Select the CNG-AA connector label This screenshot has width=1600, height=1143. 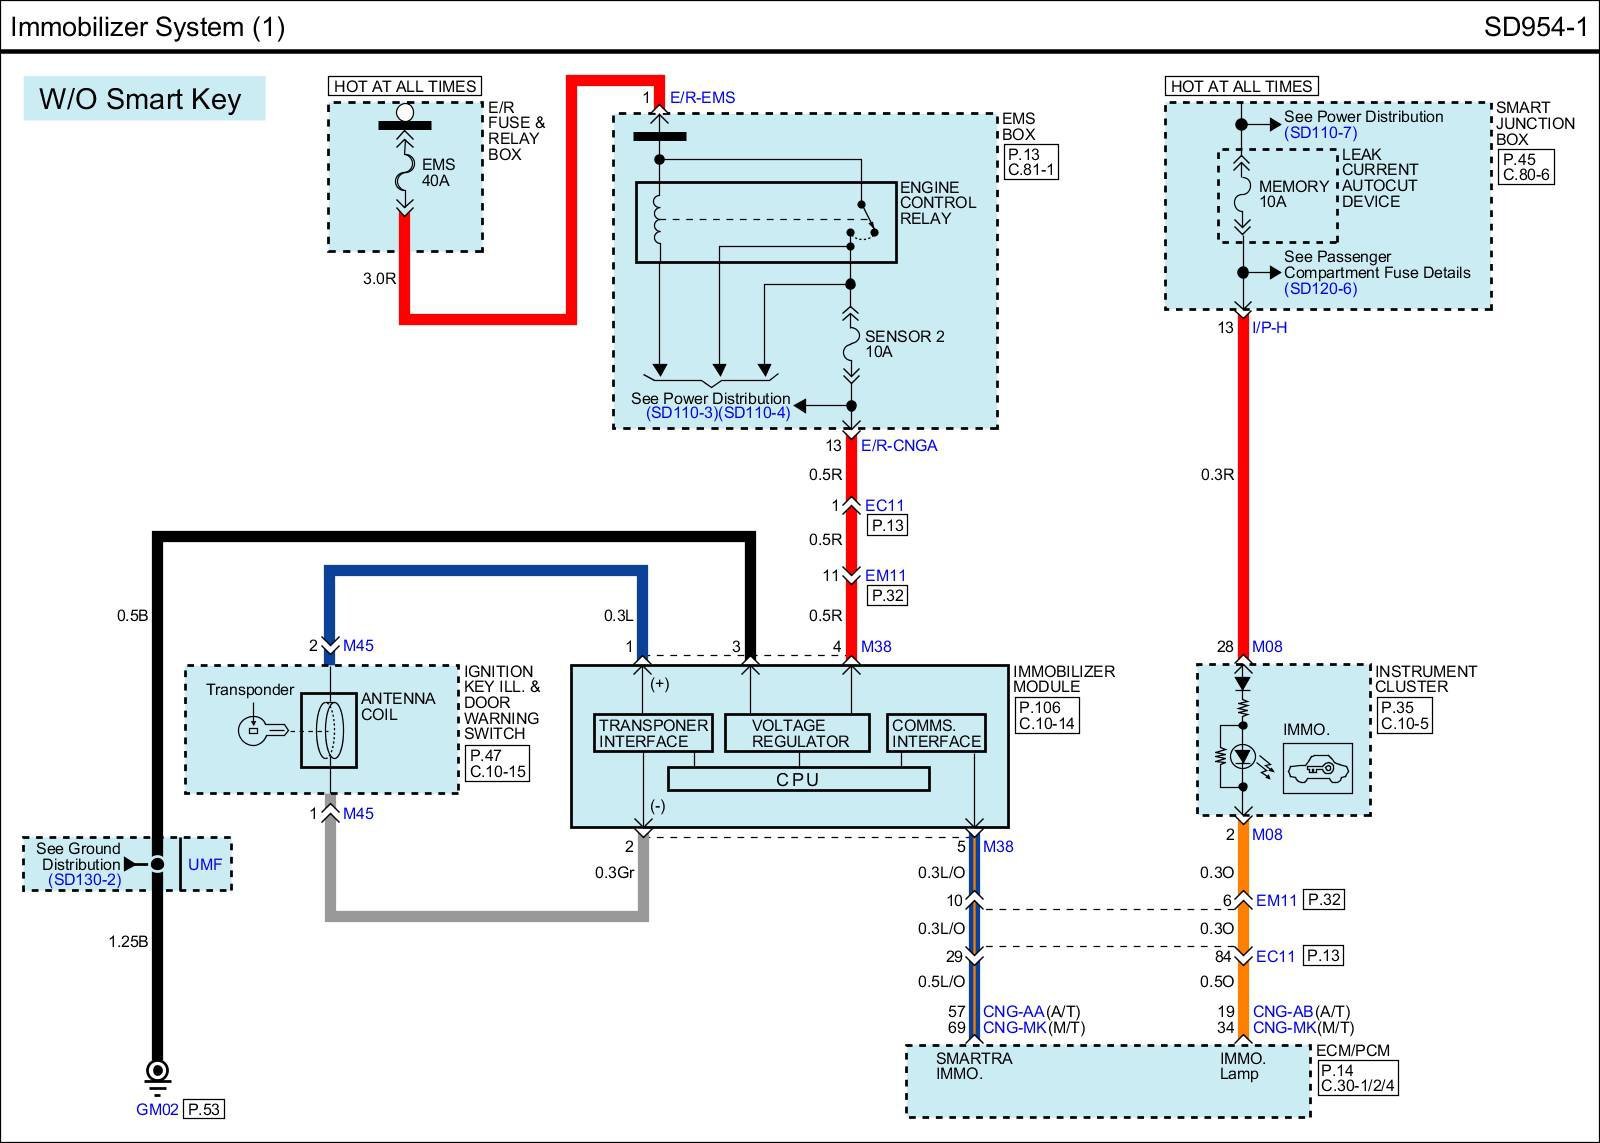[1013, 1012]
